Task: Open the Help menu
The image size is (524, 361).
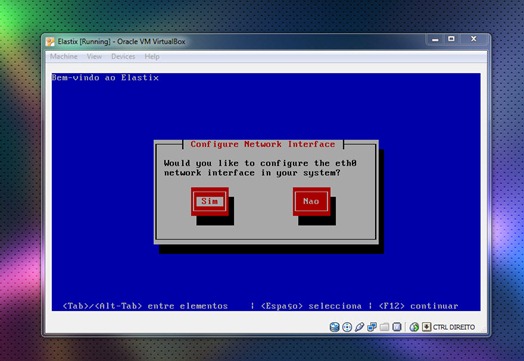Action: click(152, 56)
